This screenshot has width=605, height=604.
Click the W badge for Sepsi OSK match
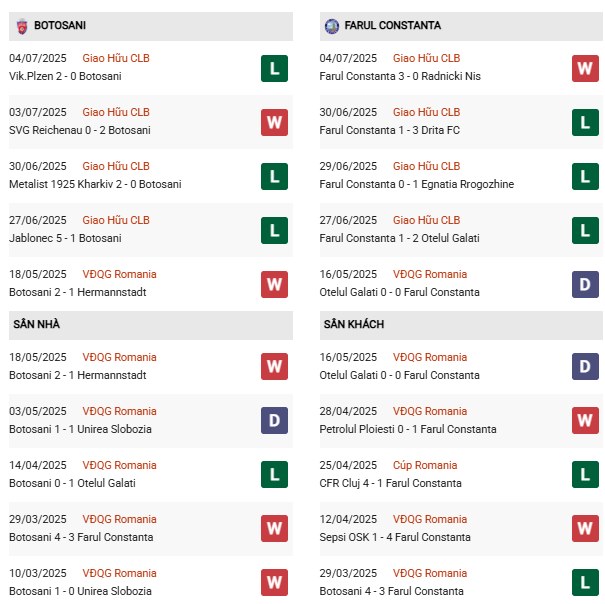585,529
